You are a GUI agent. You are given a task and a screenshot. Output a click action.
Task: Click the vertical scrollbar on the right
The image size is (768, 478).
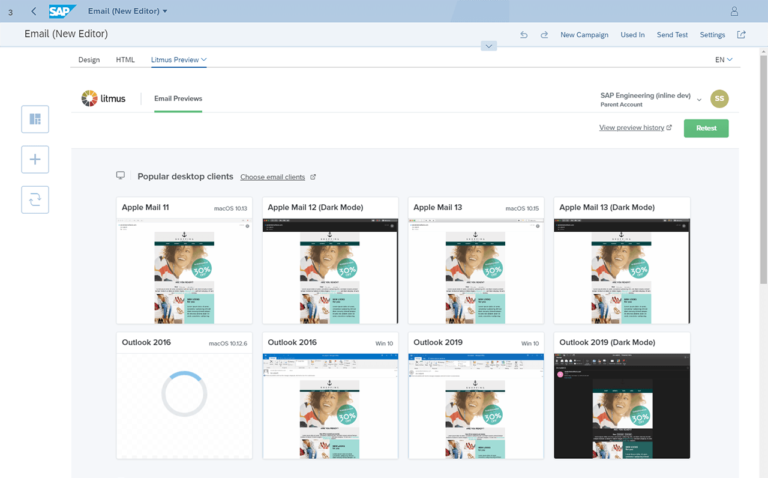(x=763, y=169)
